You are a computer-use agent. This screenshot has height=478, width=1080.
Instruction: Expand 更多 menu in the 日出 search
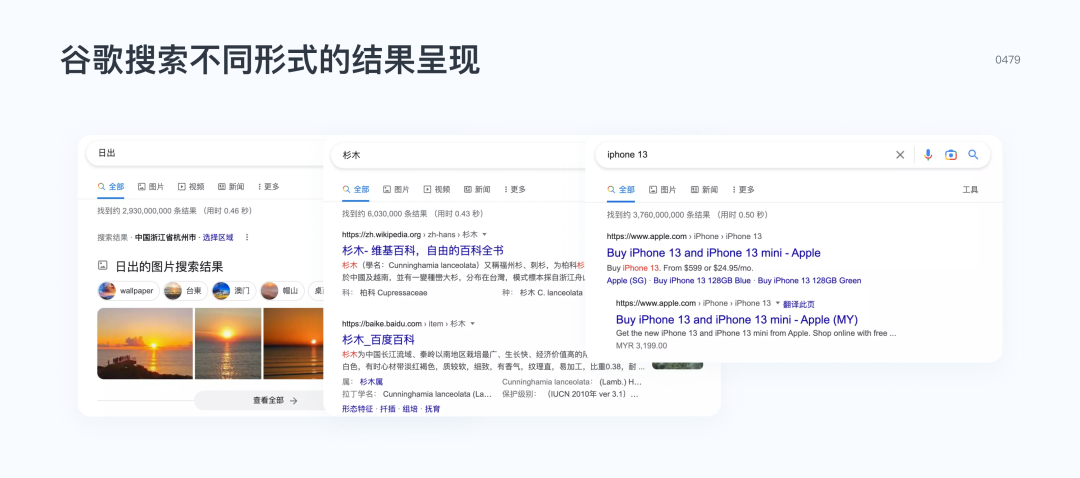(268, 187)
